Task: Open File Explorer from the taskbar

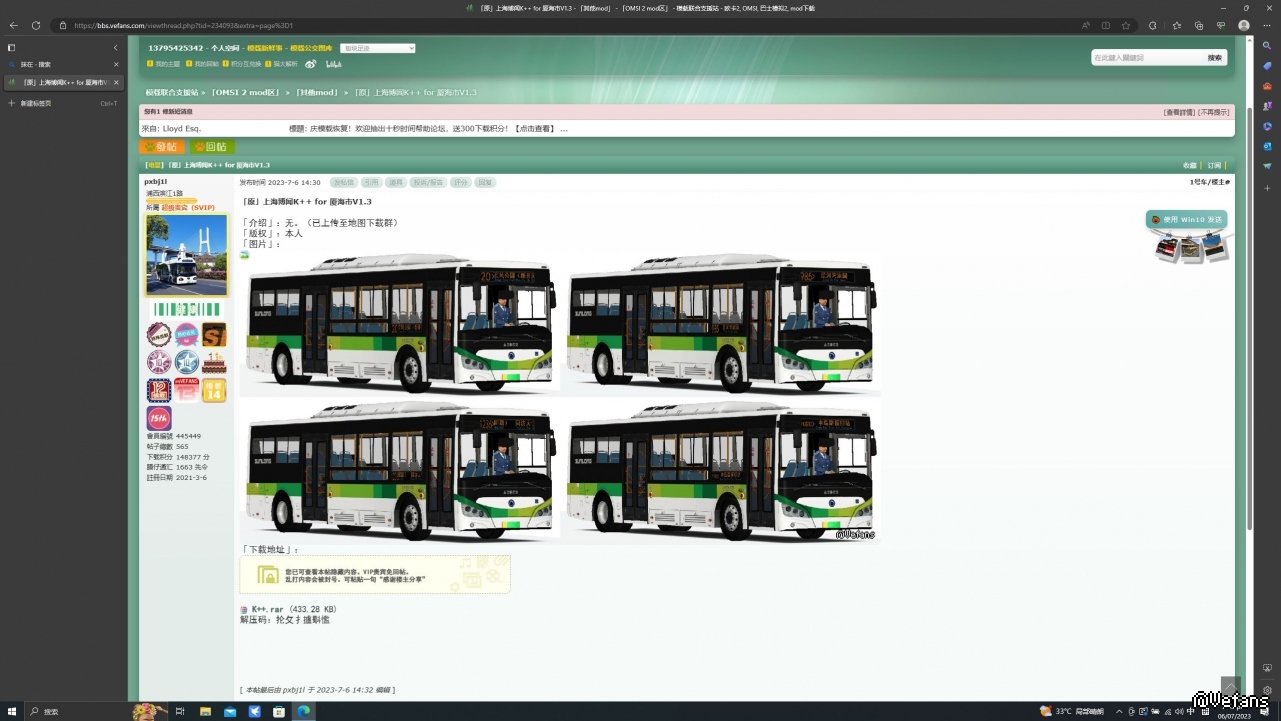Action: (205, 711)
